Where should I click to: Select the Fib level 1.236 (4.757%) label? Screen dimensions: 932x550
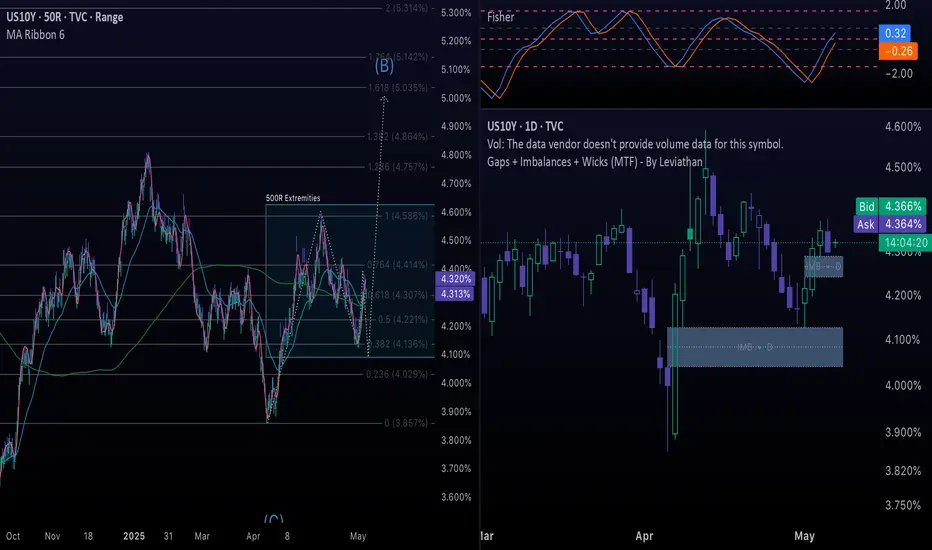[x=398, y=166]
